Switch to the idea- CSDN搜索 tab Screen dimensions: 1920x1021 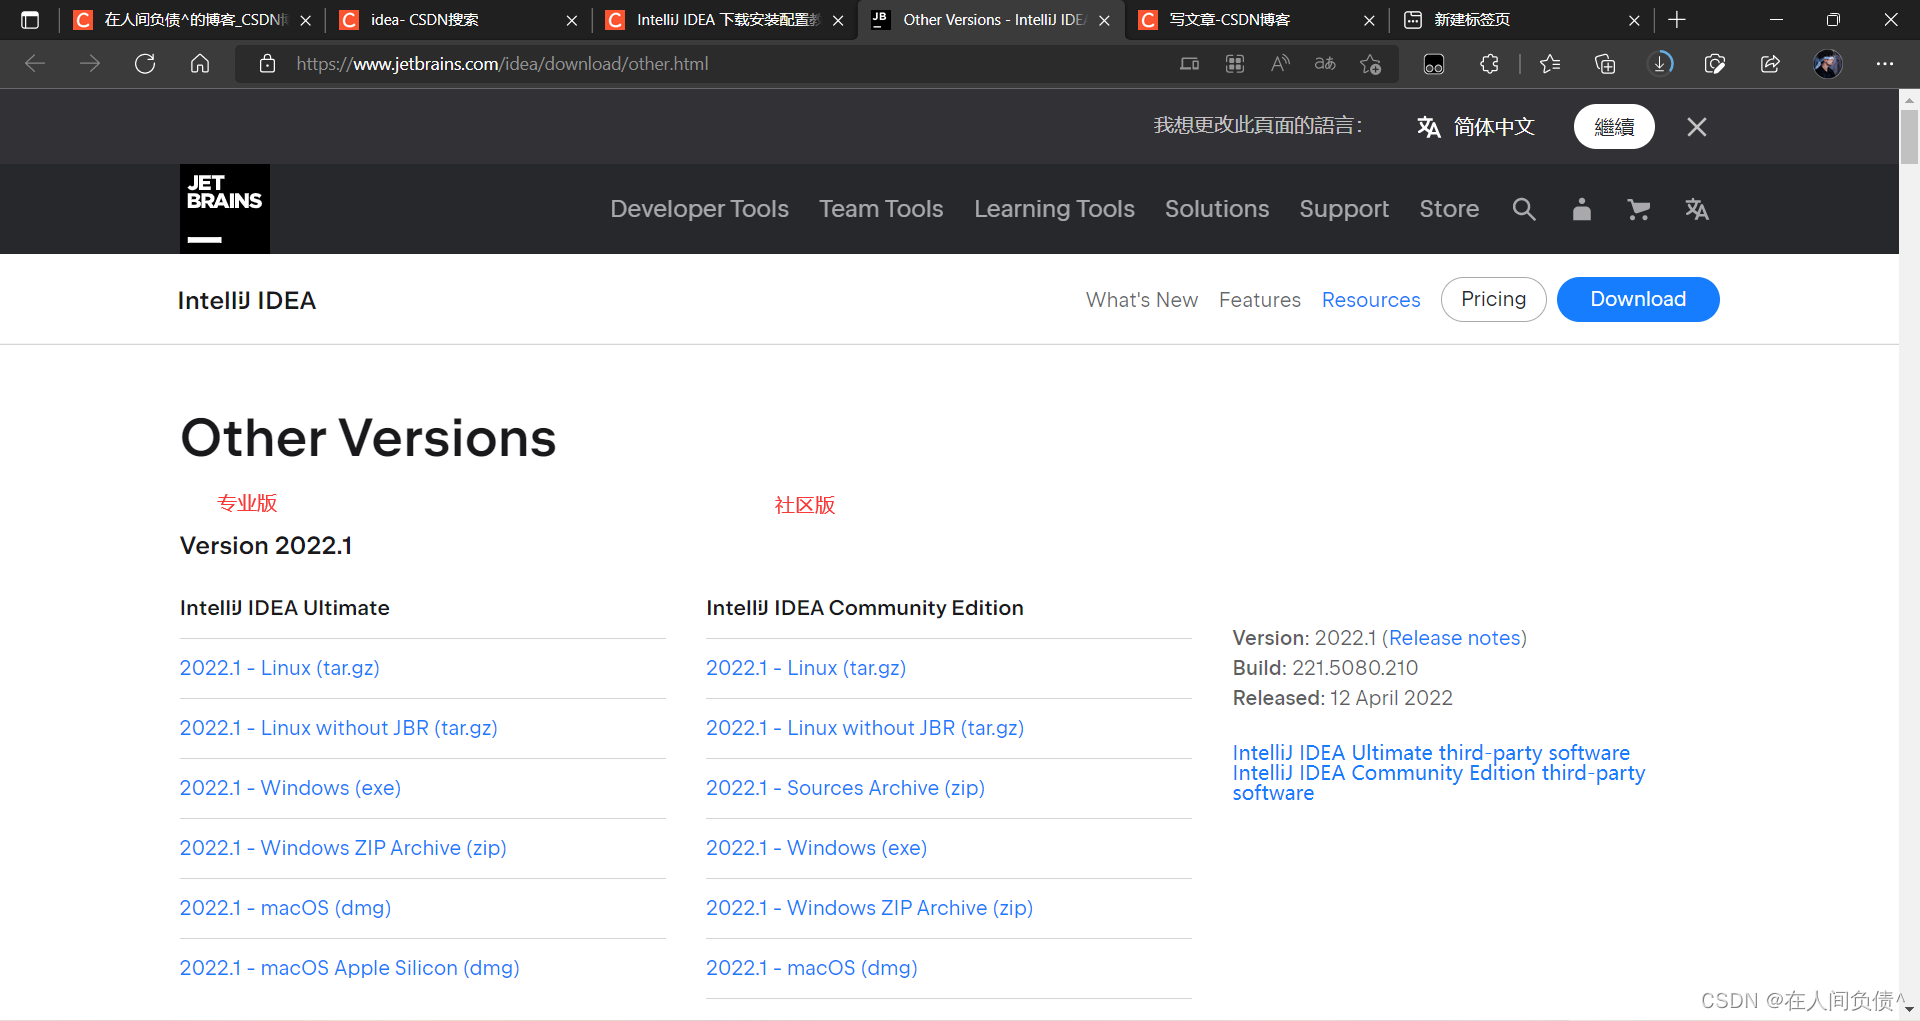(458, 20)
